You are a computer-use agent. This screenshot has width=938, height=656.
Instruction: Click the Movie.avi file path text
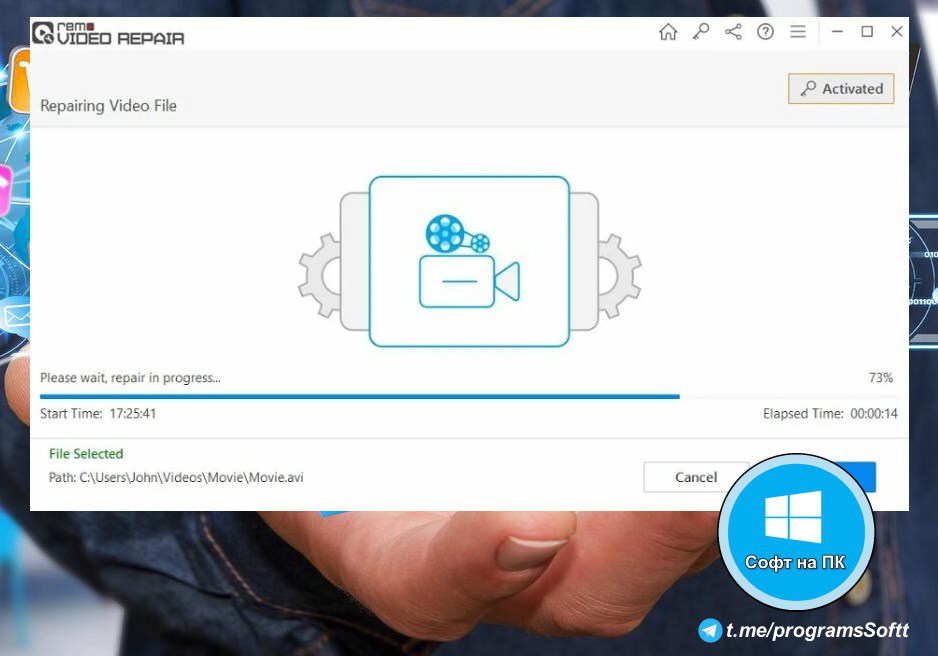(x=176, y=477)
